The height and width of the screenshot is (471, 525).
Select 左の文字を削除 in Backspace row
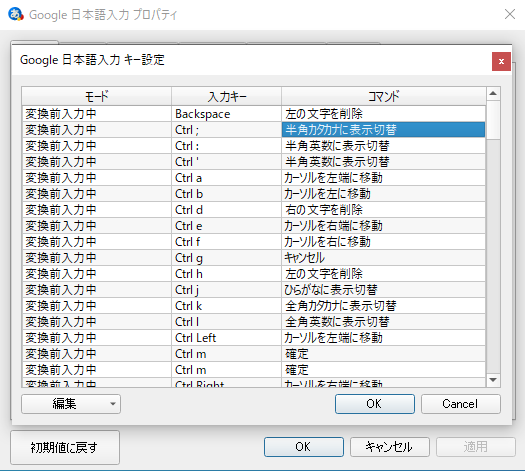pos(383,114)
